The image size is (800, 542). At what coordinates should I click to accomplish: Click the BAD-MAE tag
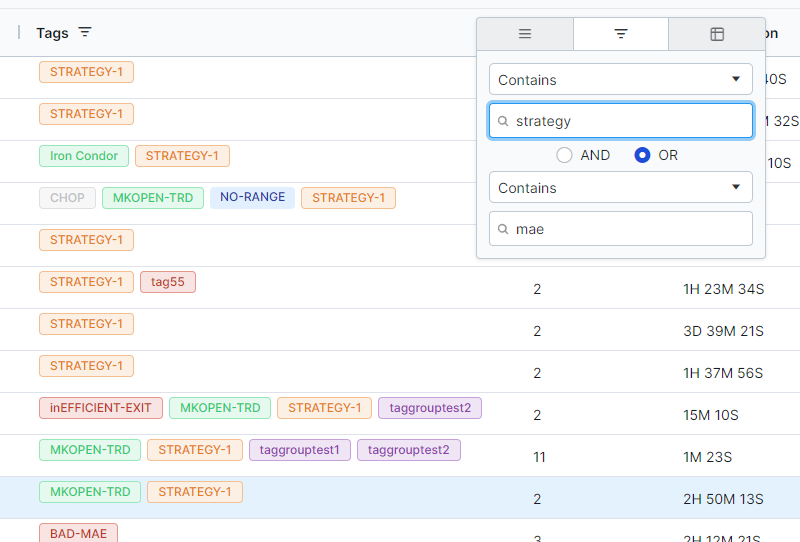[78, 533]
